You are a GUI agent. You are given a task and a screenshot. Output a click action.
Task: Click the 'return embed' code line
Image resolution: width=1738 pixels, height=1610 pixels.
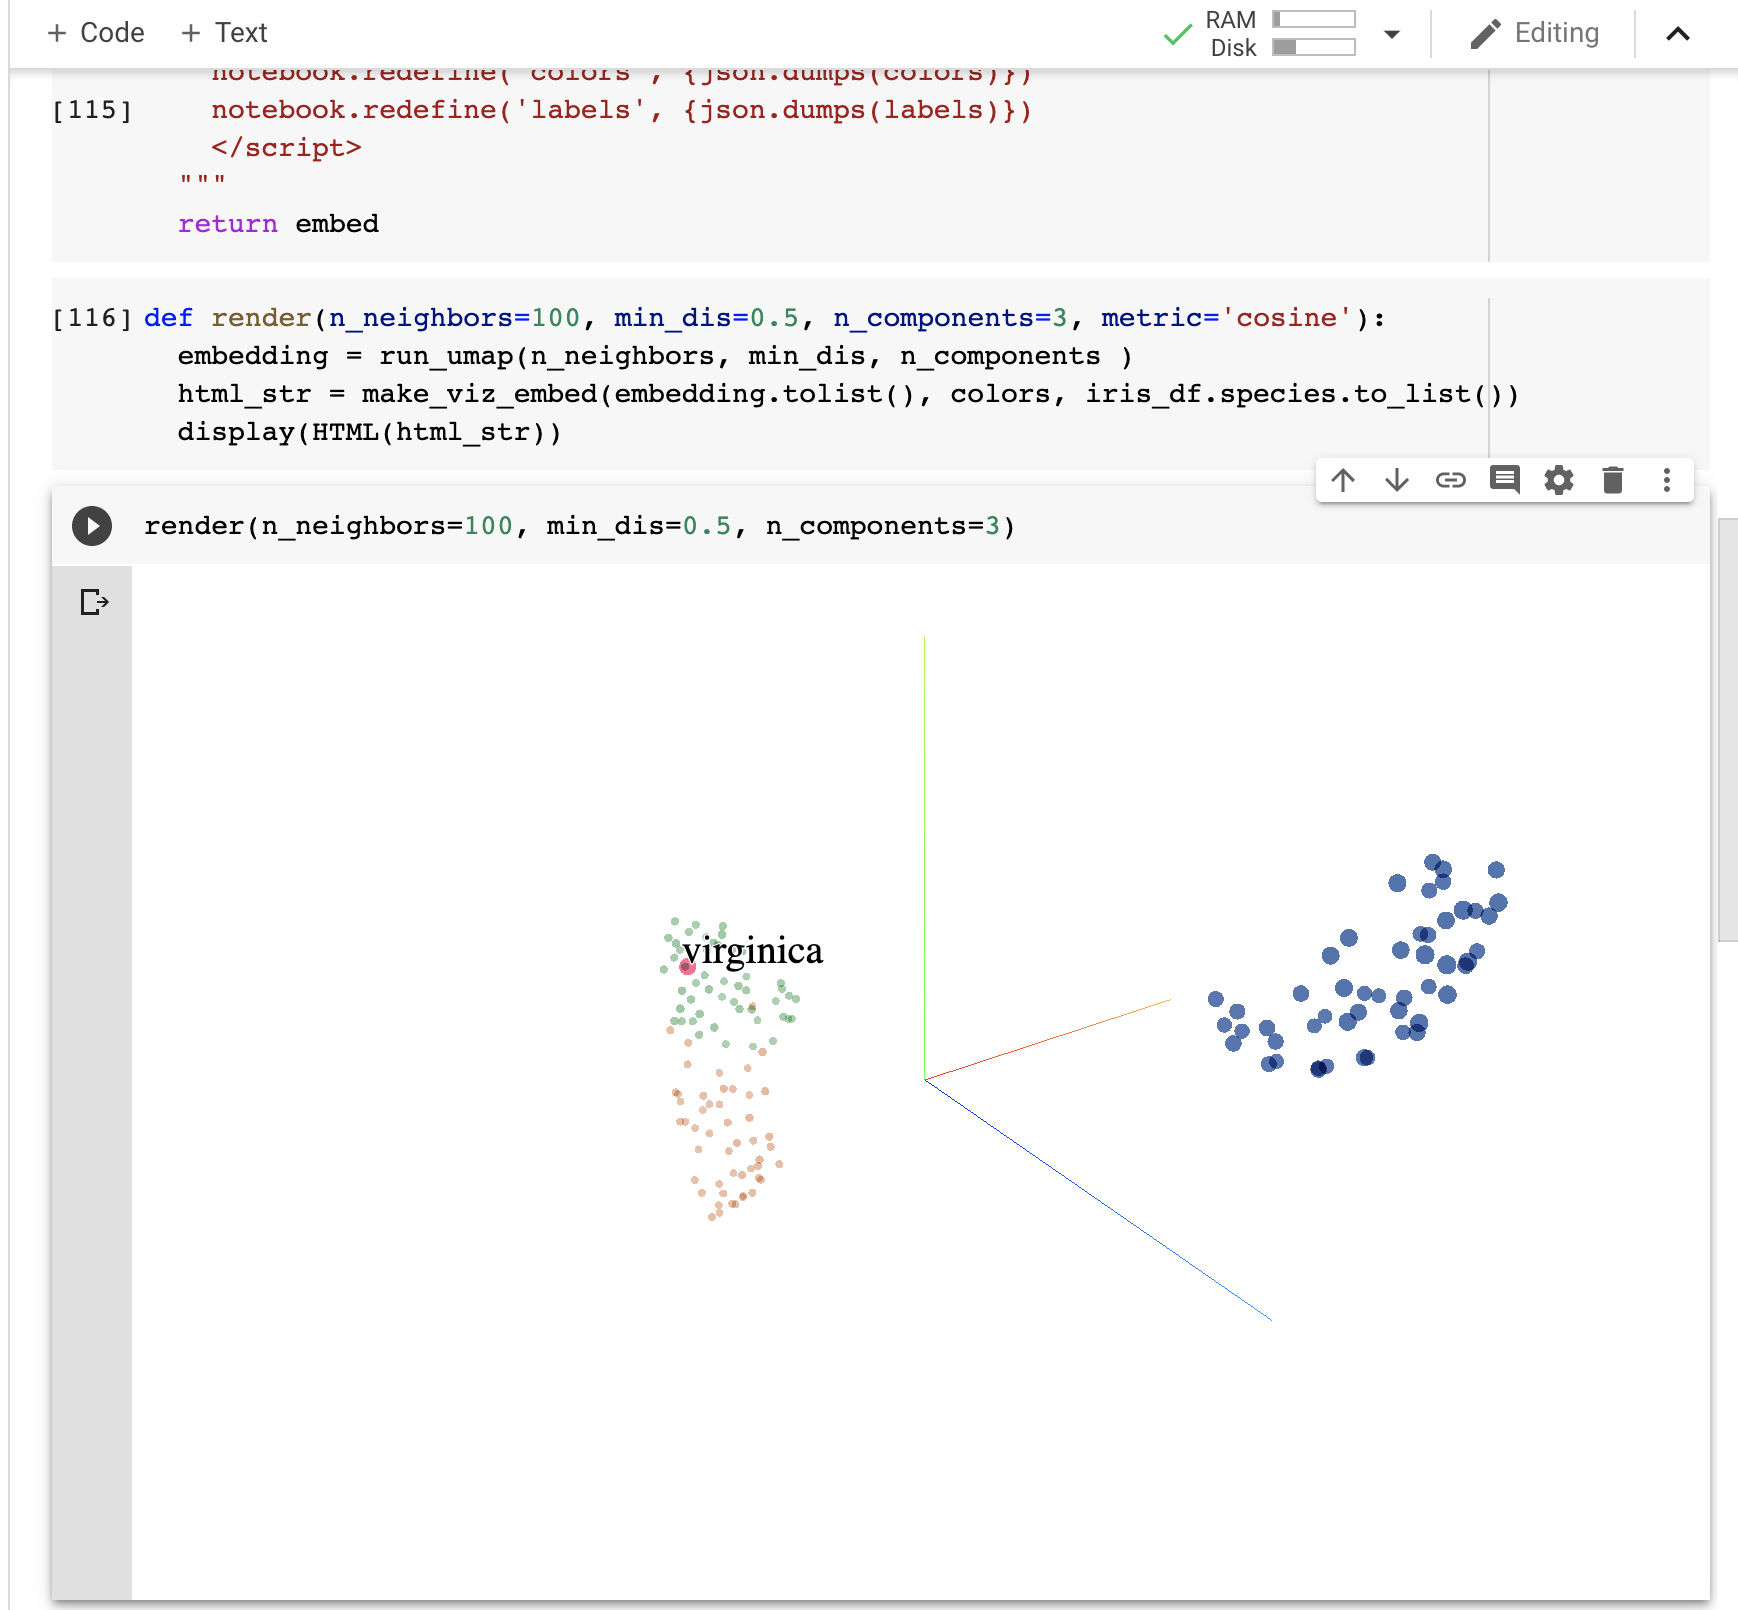point(278,224)
